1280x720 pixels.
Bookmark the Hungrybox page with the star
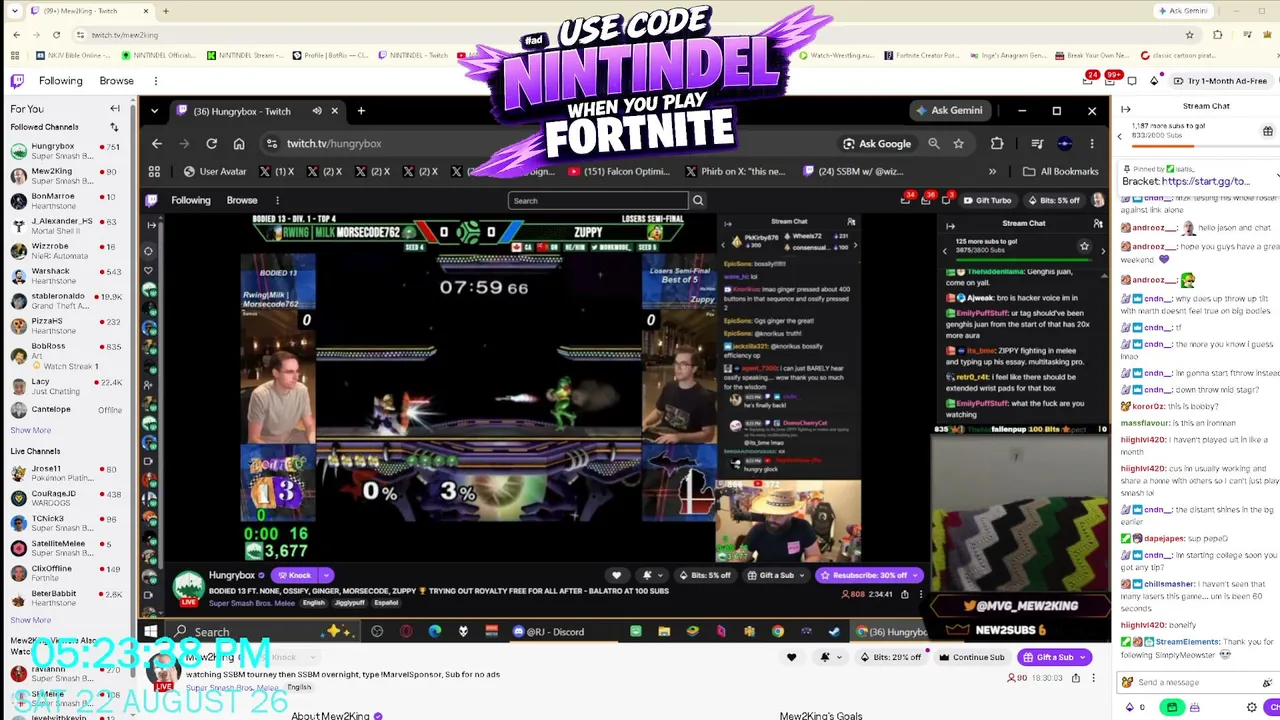pos(959,143)
